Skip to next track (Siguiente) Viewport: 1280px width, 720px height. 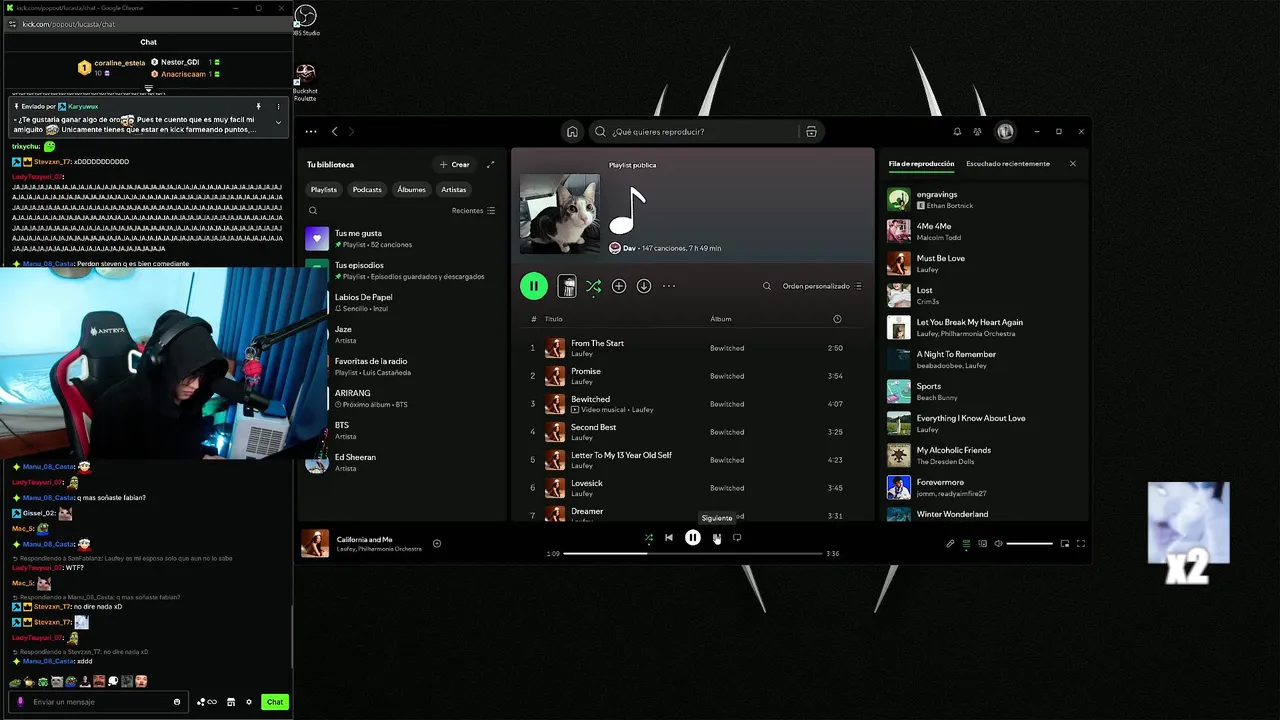(717, 538)
